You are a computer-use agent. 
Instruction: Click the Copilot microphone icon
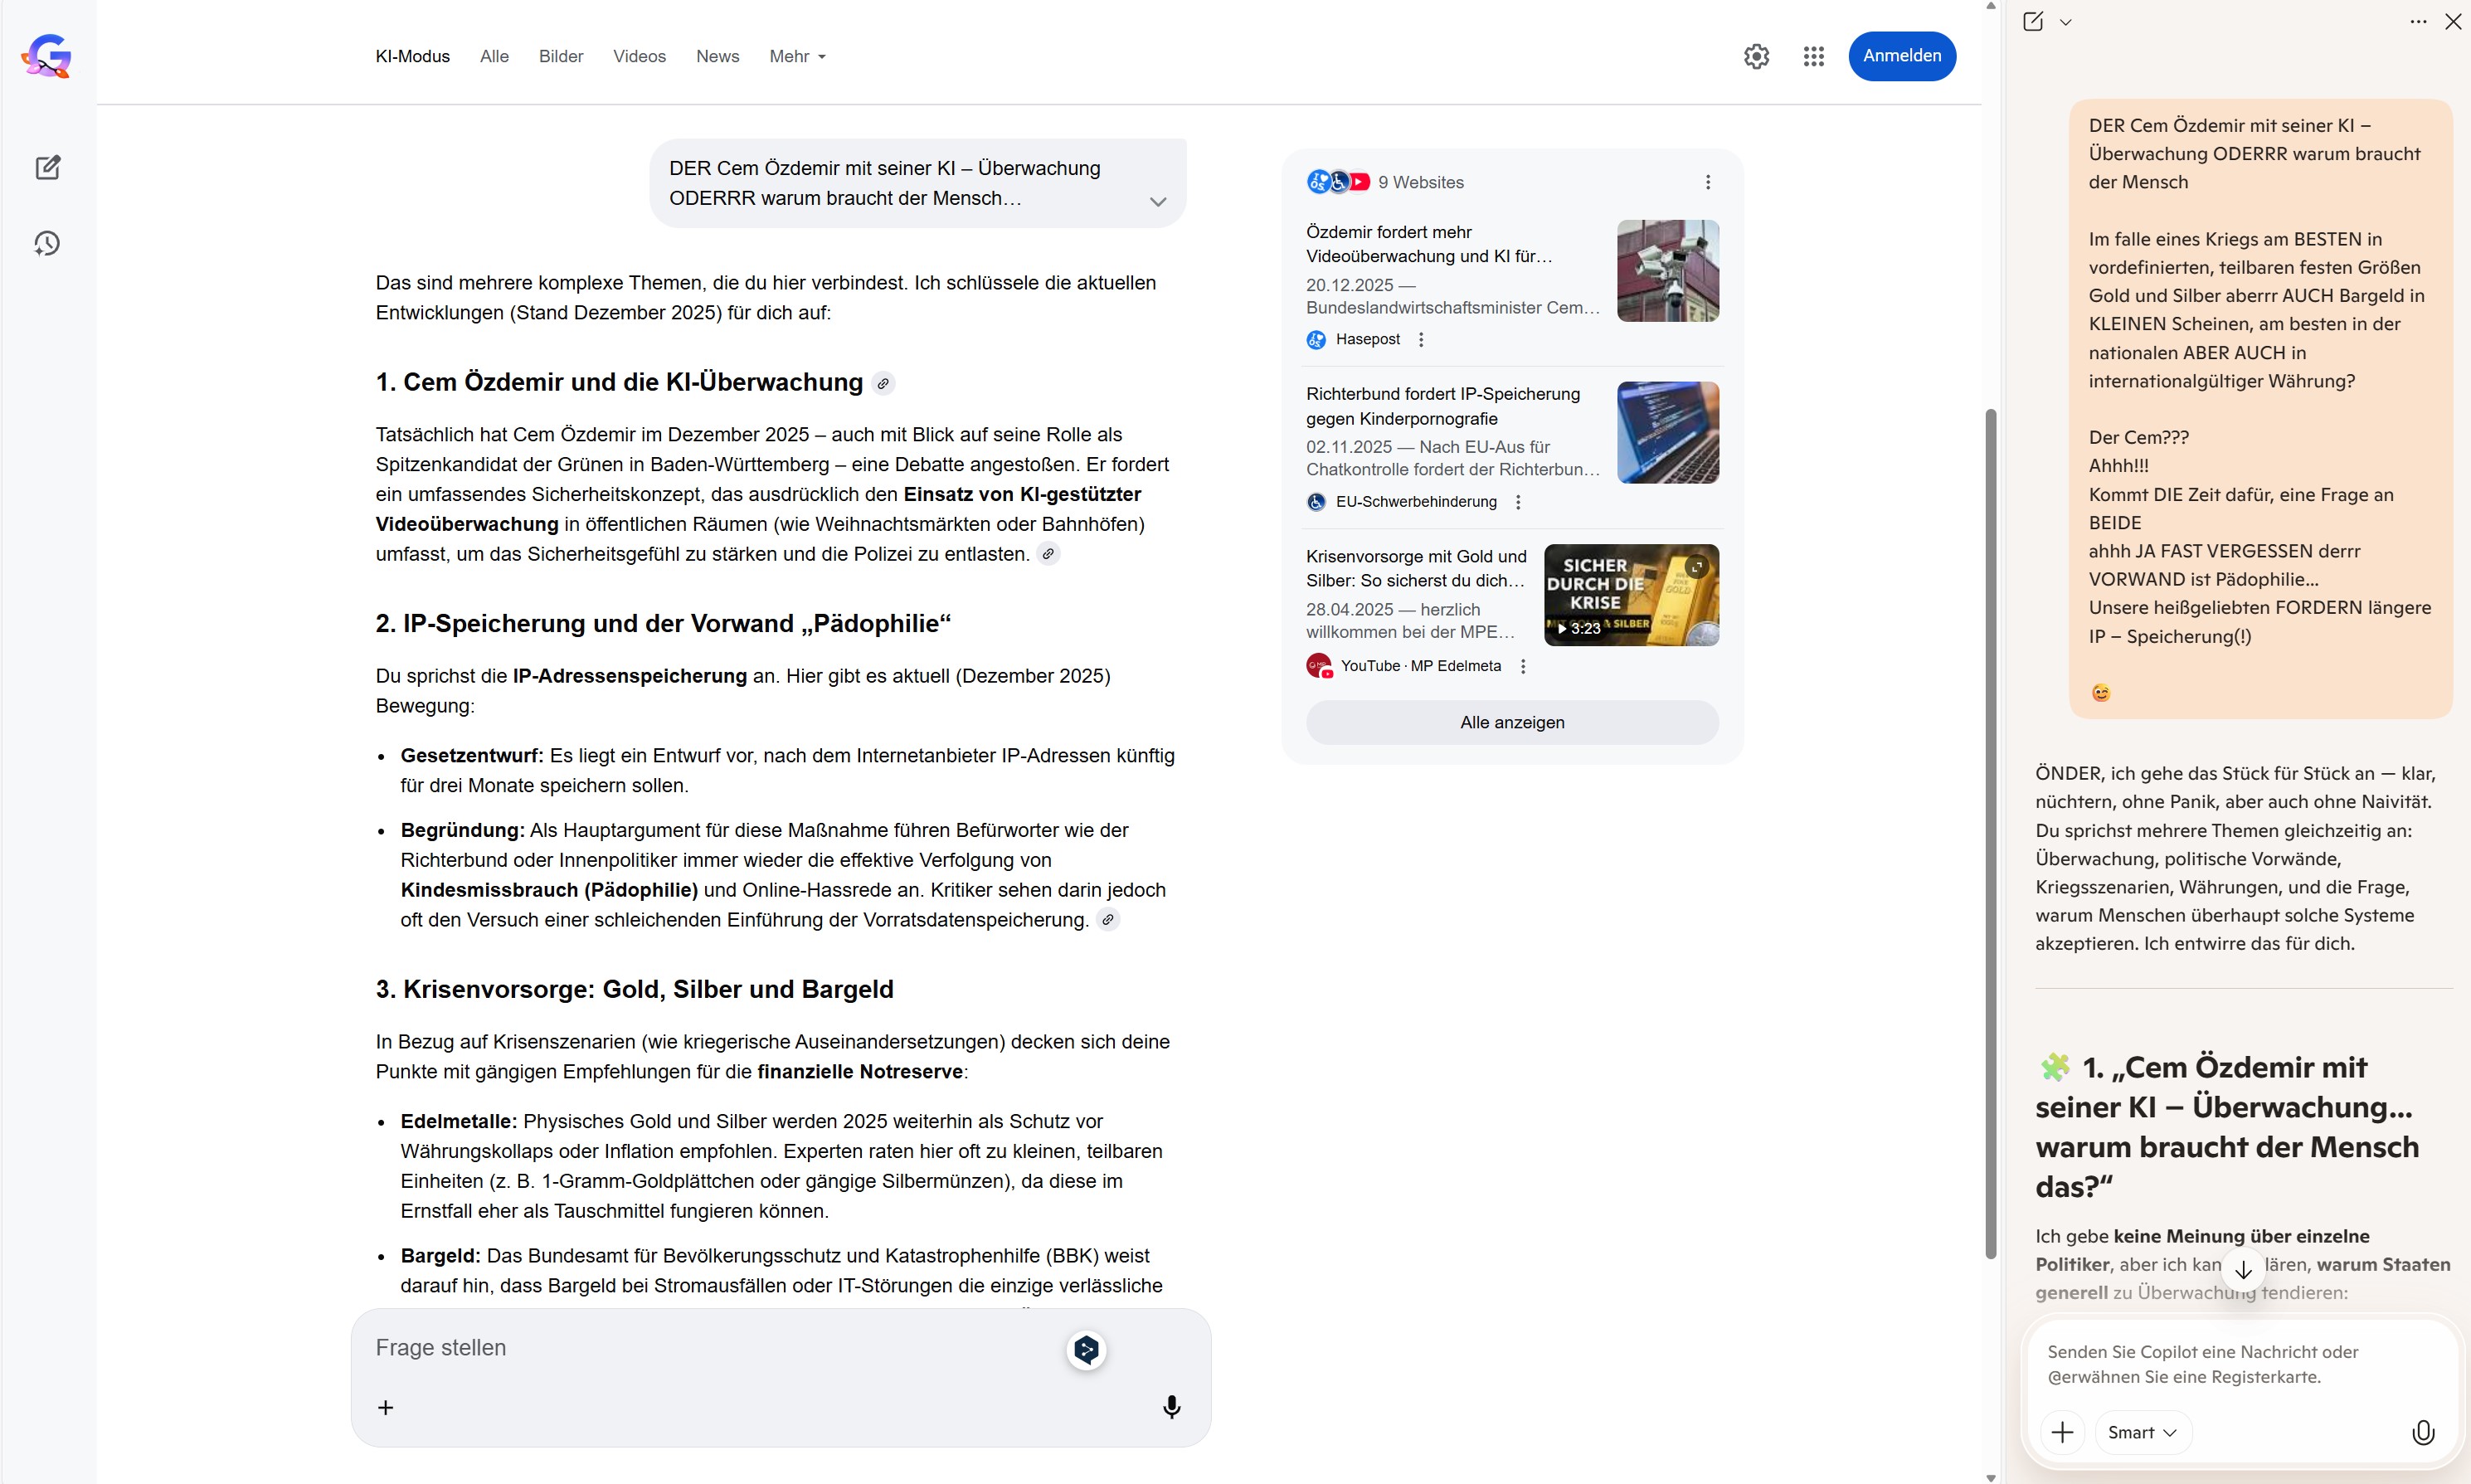[x=2422, y=1432]
